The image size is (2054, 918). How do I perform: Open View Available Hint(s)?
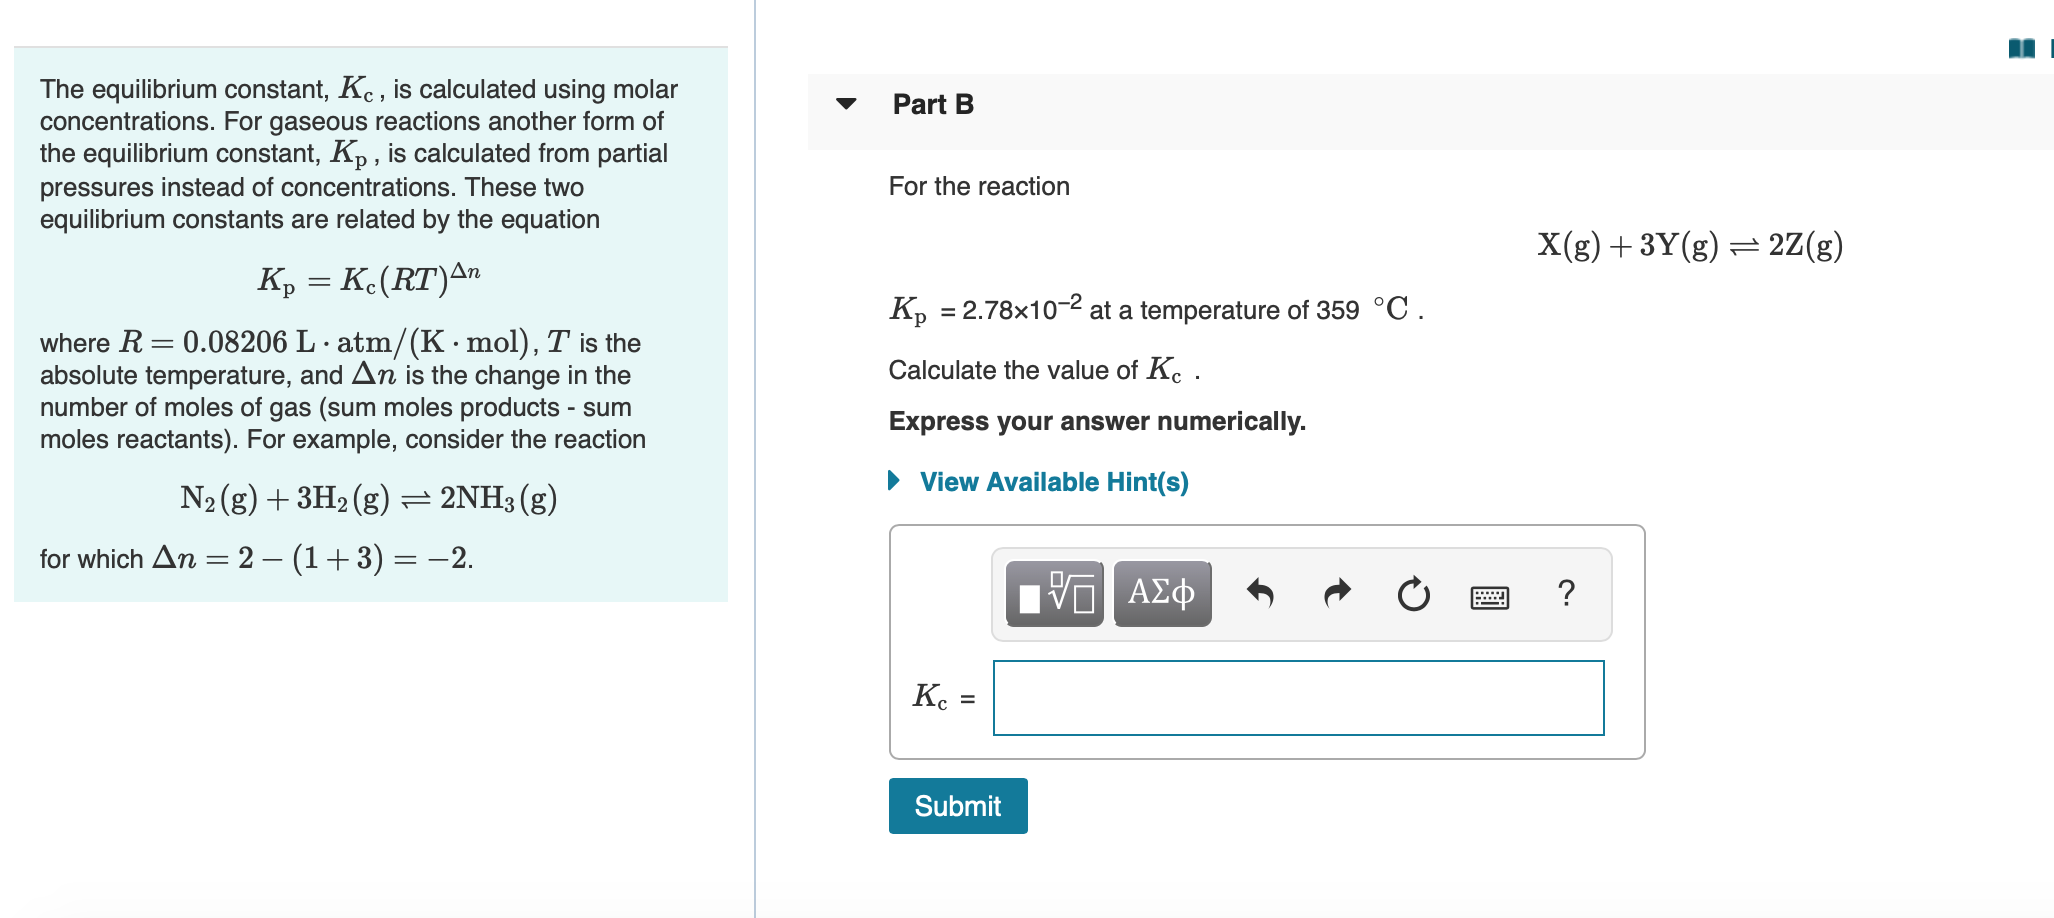[x=1053, y=482]
